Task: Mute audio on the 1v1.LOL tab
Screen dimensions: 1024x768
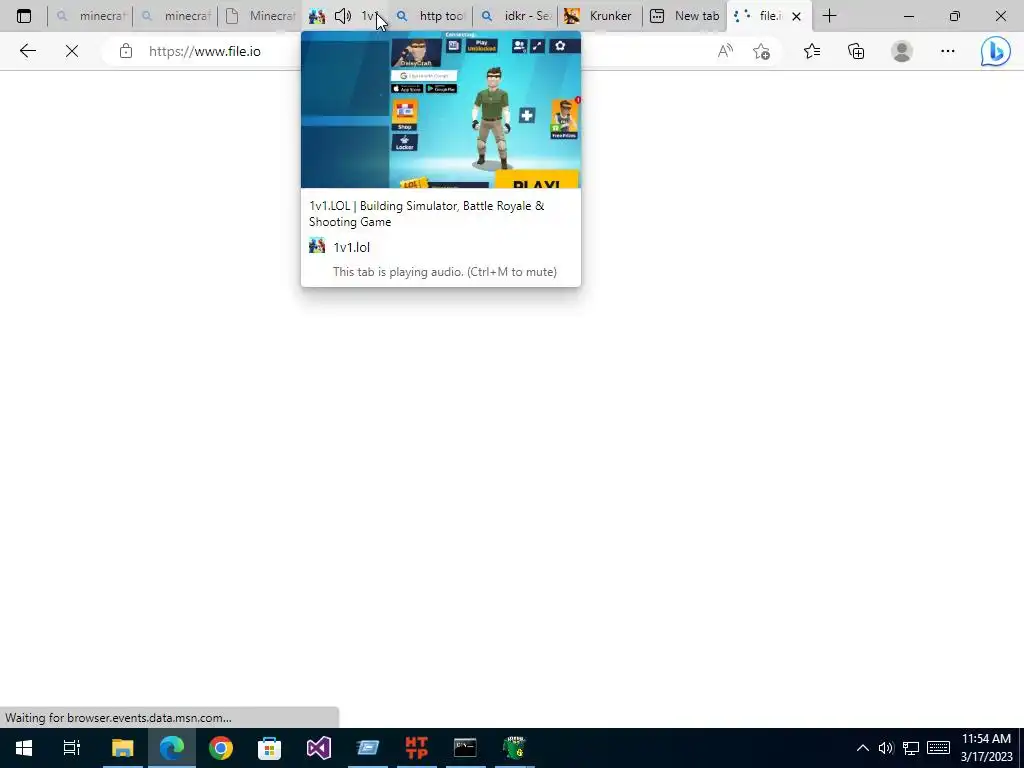Action: tap(343, 16)
